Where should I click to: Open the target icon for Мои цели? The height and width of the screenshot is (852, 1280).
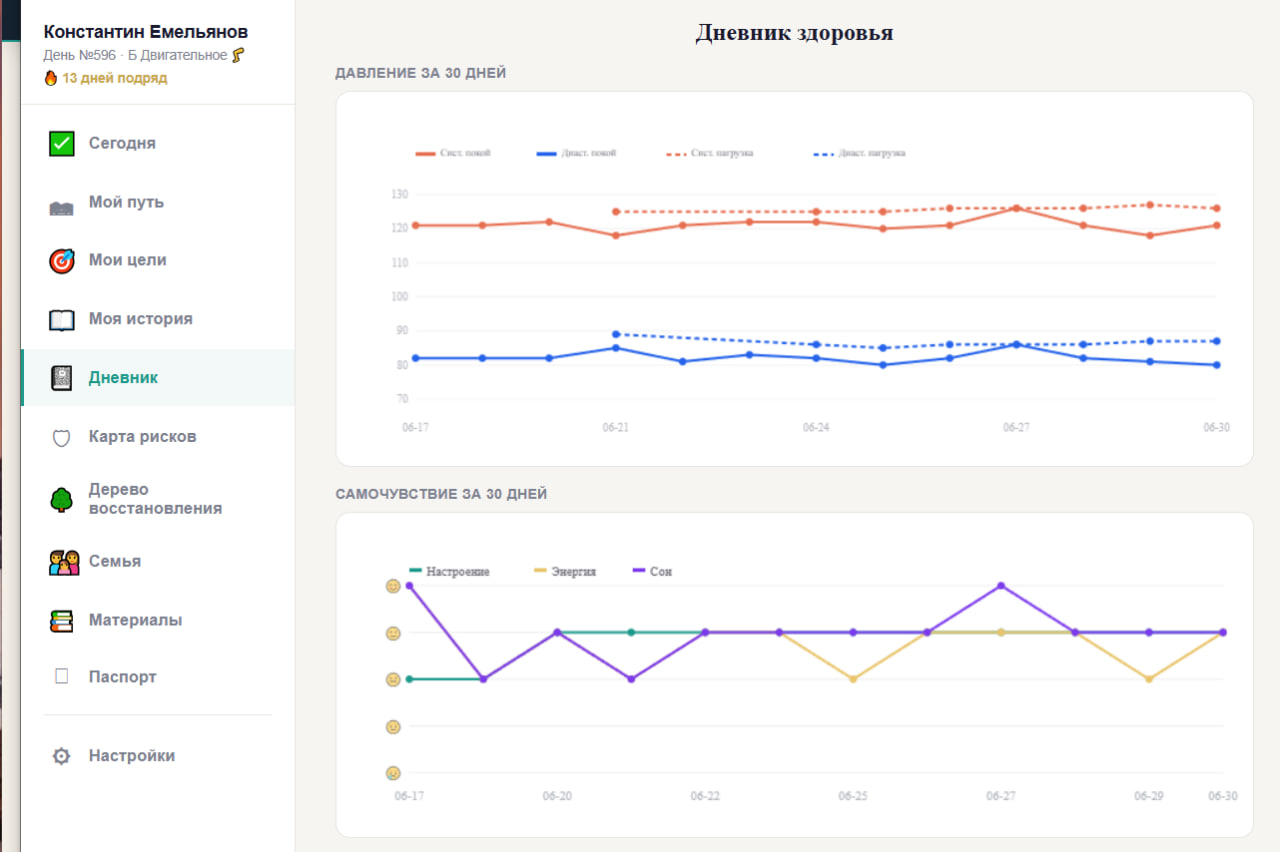click(62, 261)
